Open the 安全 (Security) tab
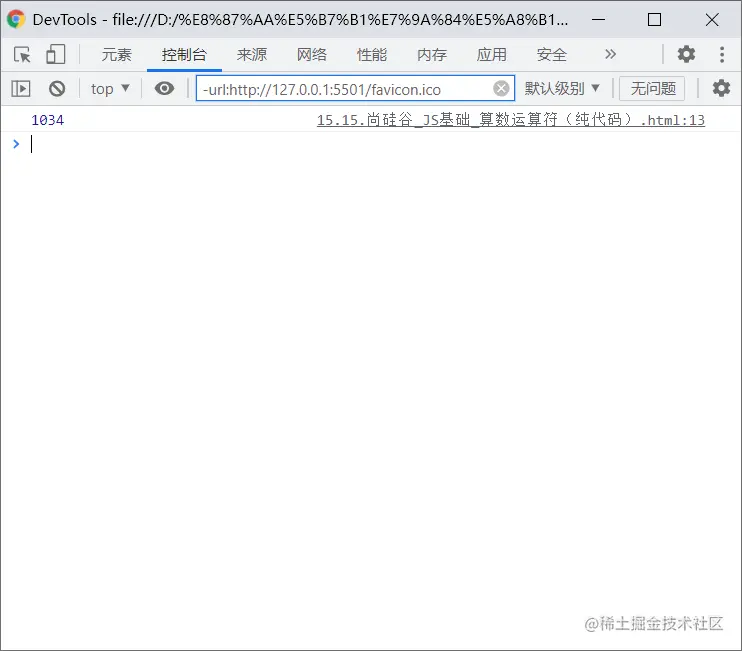The image size is (742, 651). pyautogui.click(x=552, y=54)
